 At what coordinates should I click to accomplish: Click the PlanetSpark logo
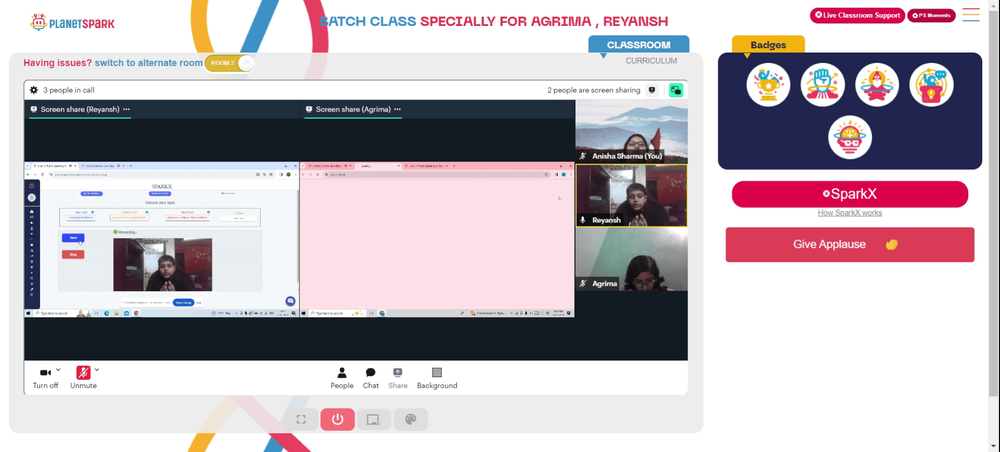(x=72, y=23)
